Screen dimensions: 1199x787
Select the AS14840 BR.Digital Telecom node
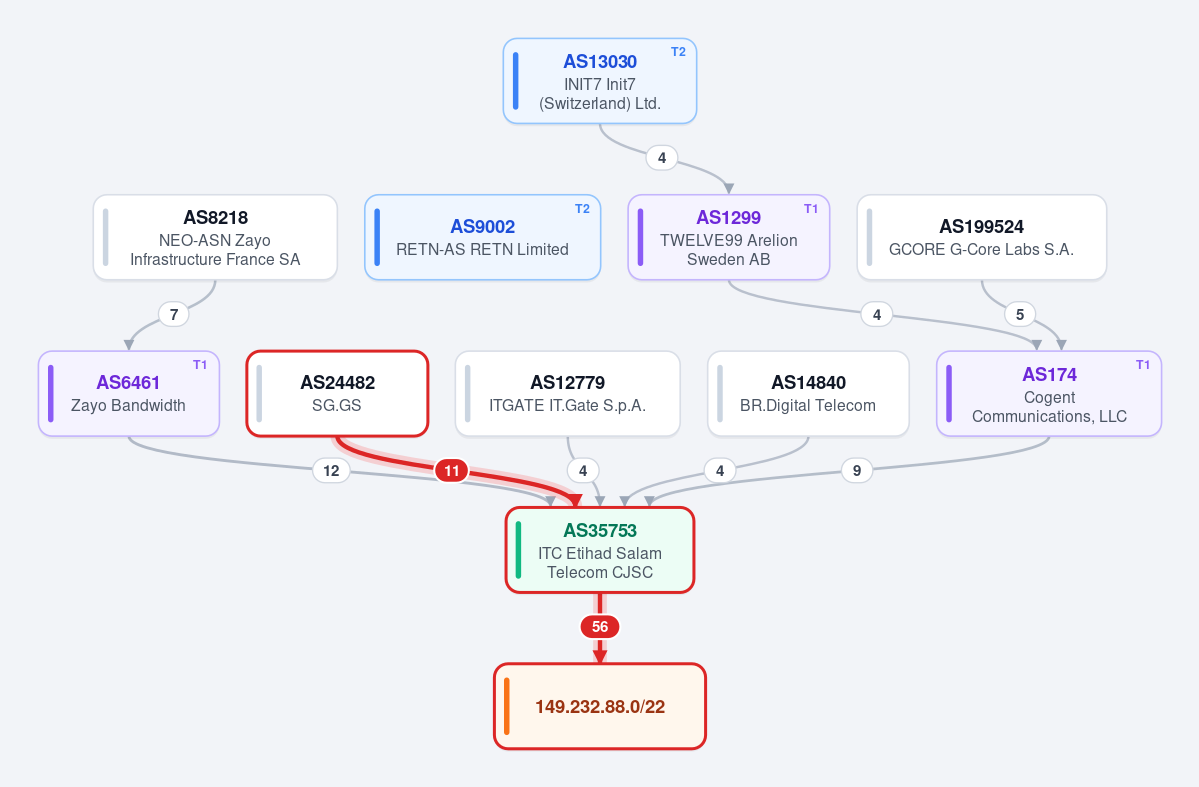click(x=808, y=394)
